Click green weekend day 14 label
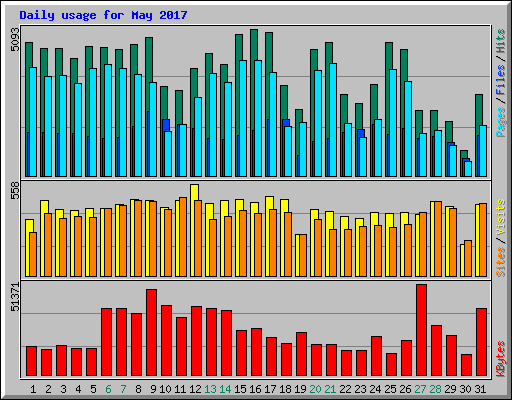Screen dimensions: 512x400 click(225, 389)
